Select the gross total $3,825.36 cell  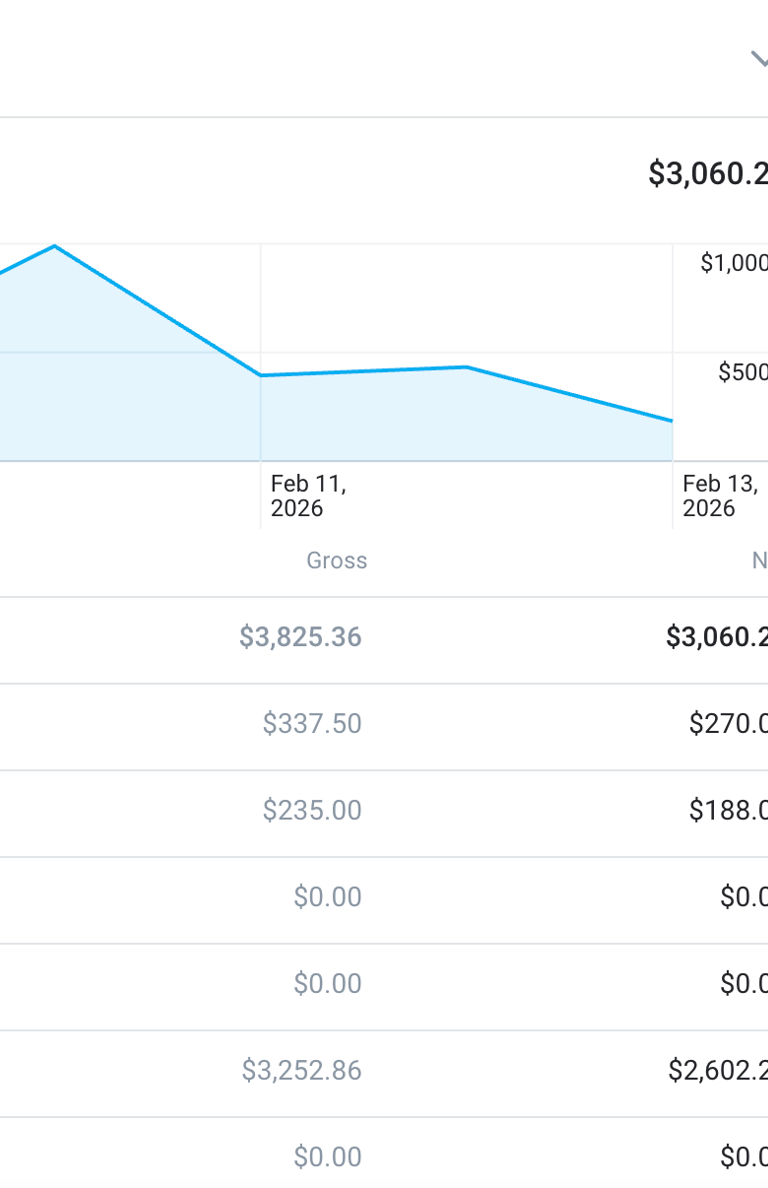pos(300,637)
